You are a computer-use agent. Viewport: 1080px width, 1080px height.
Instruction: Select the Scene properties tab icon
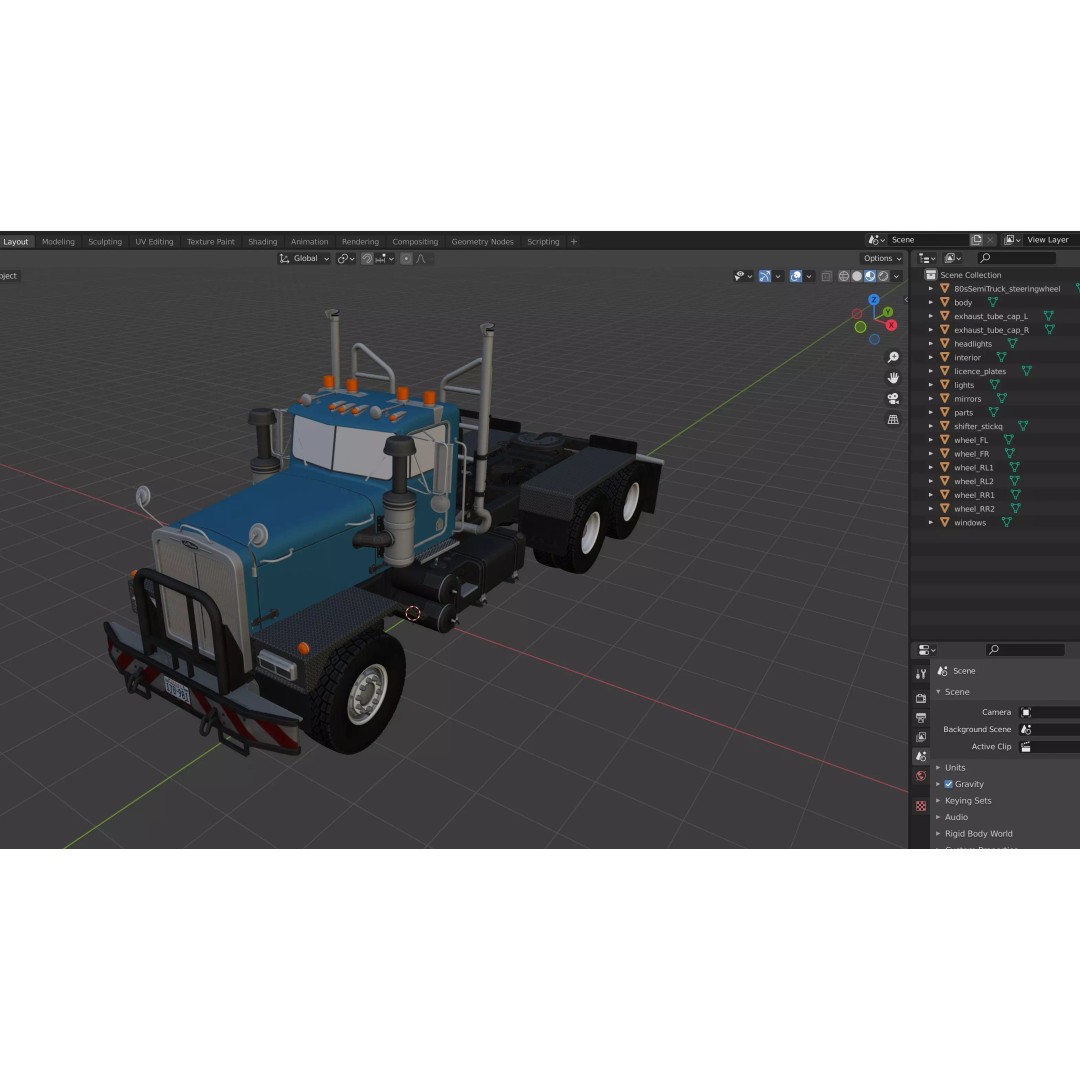920,756
